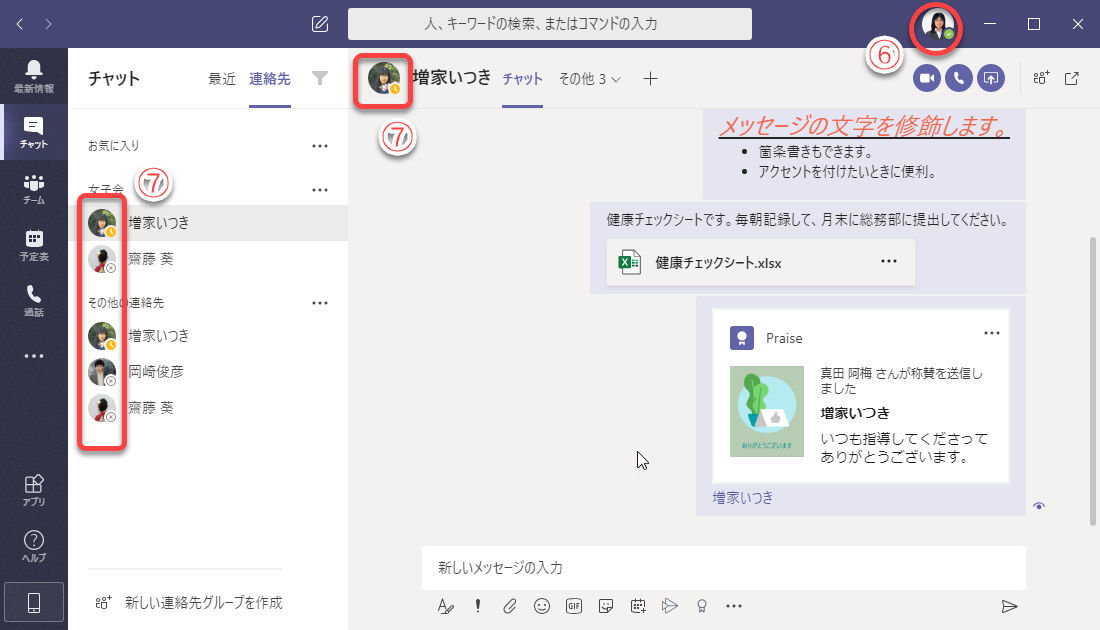Open the Apps (アプリ) sidebar icon
1100x630 pixels.
point(34,490)
